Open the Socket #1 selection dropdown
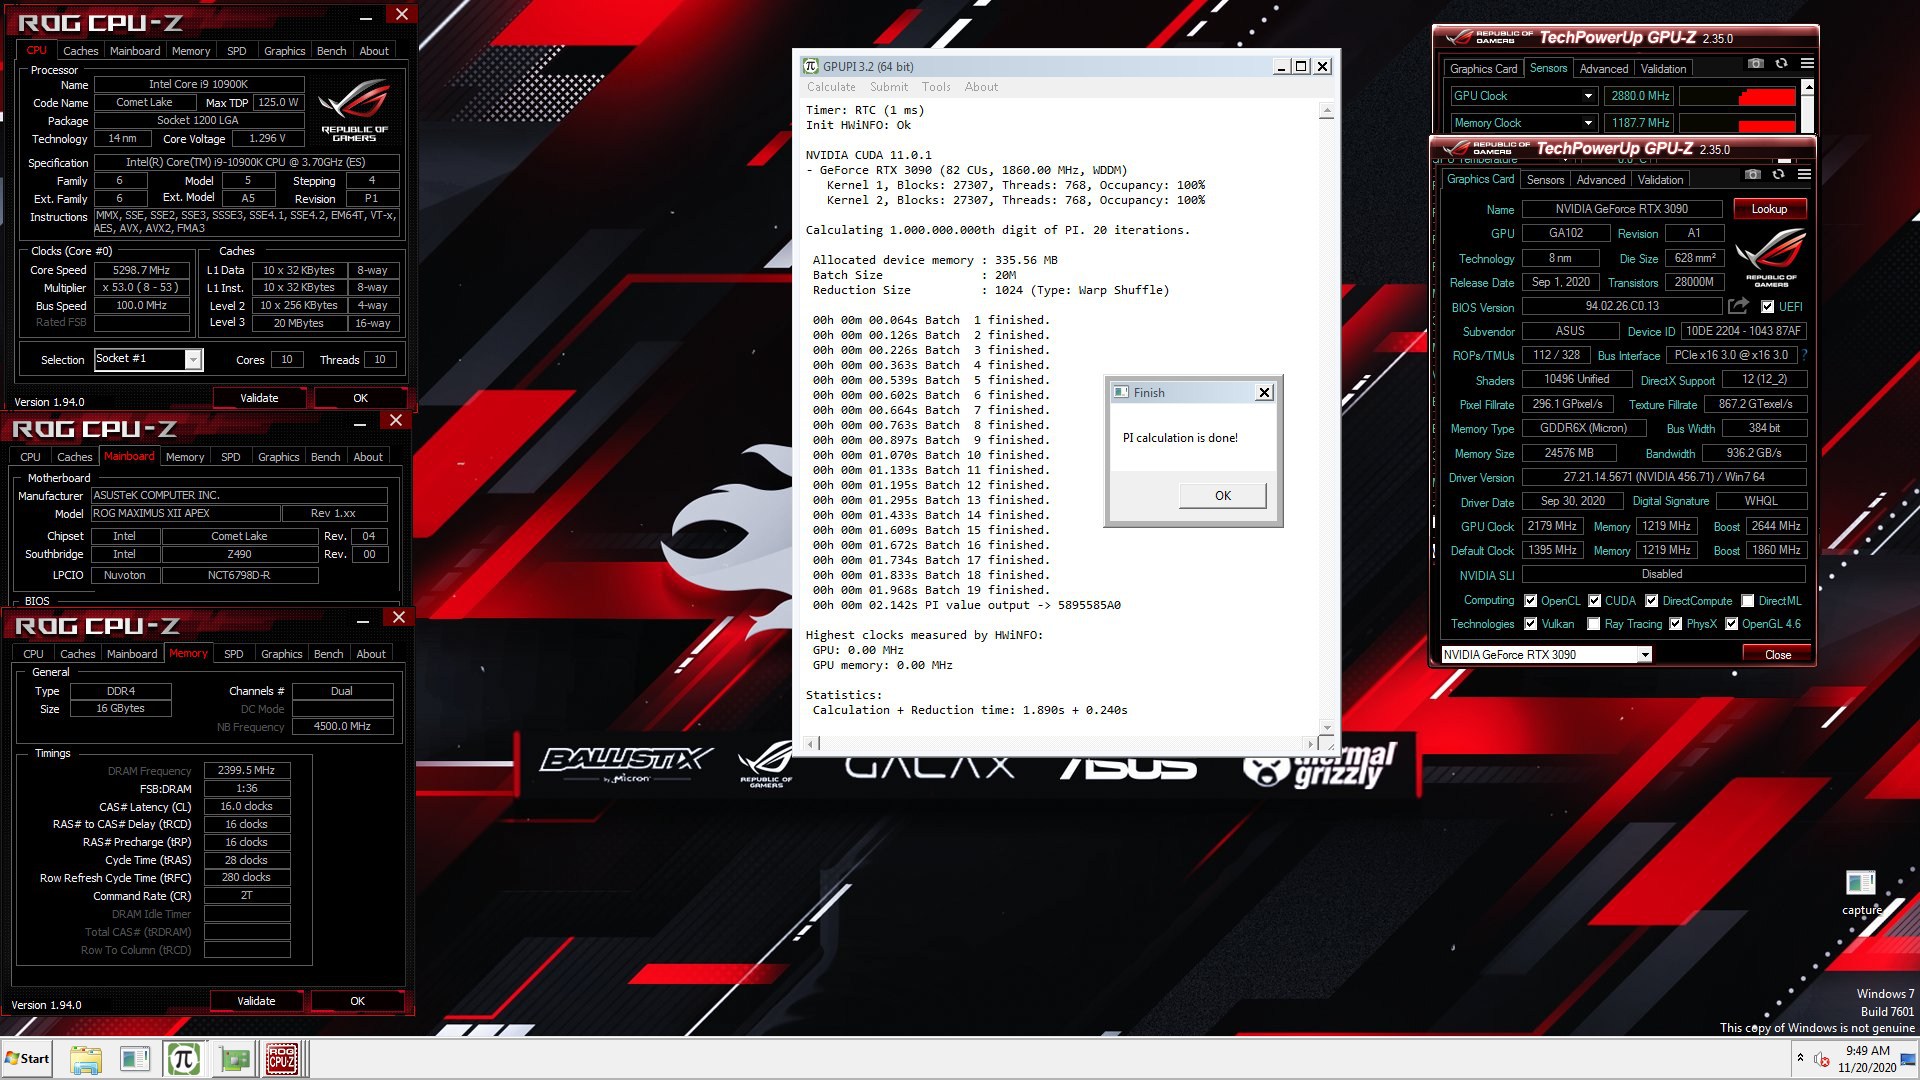Viewport: 1920px width, 1080px height. click(x=193, y=359)
